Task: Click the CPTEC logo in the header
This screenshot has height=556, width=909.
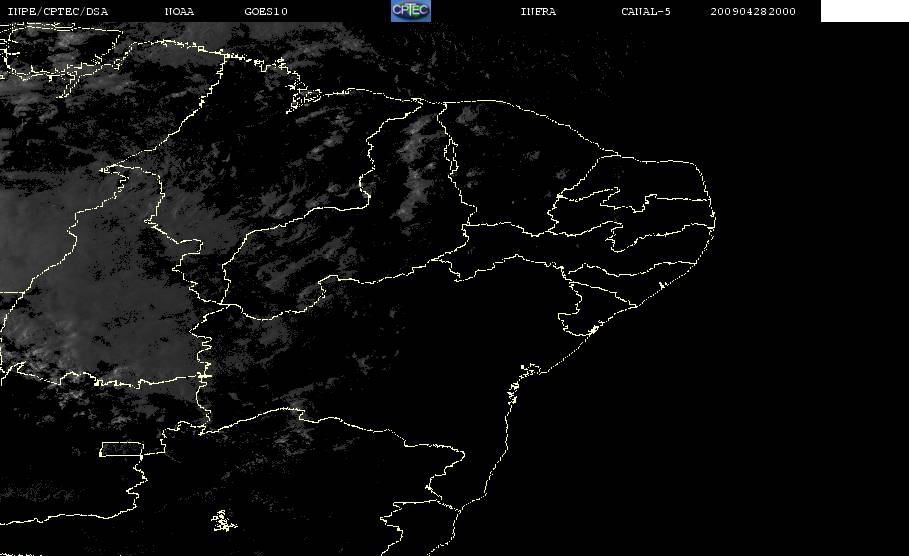Action: point(410,10)
